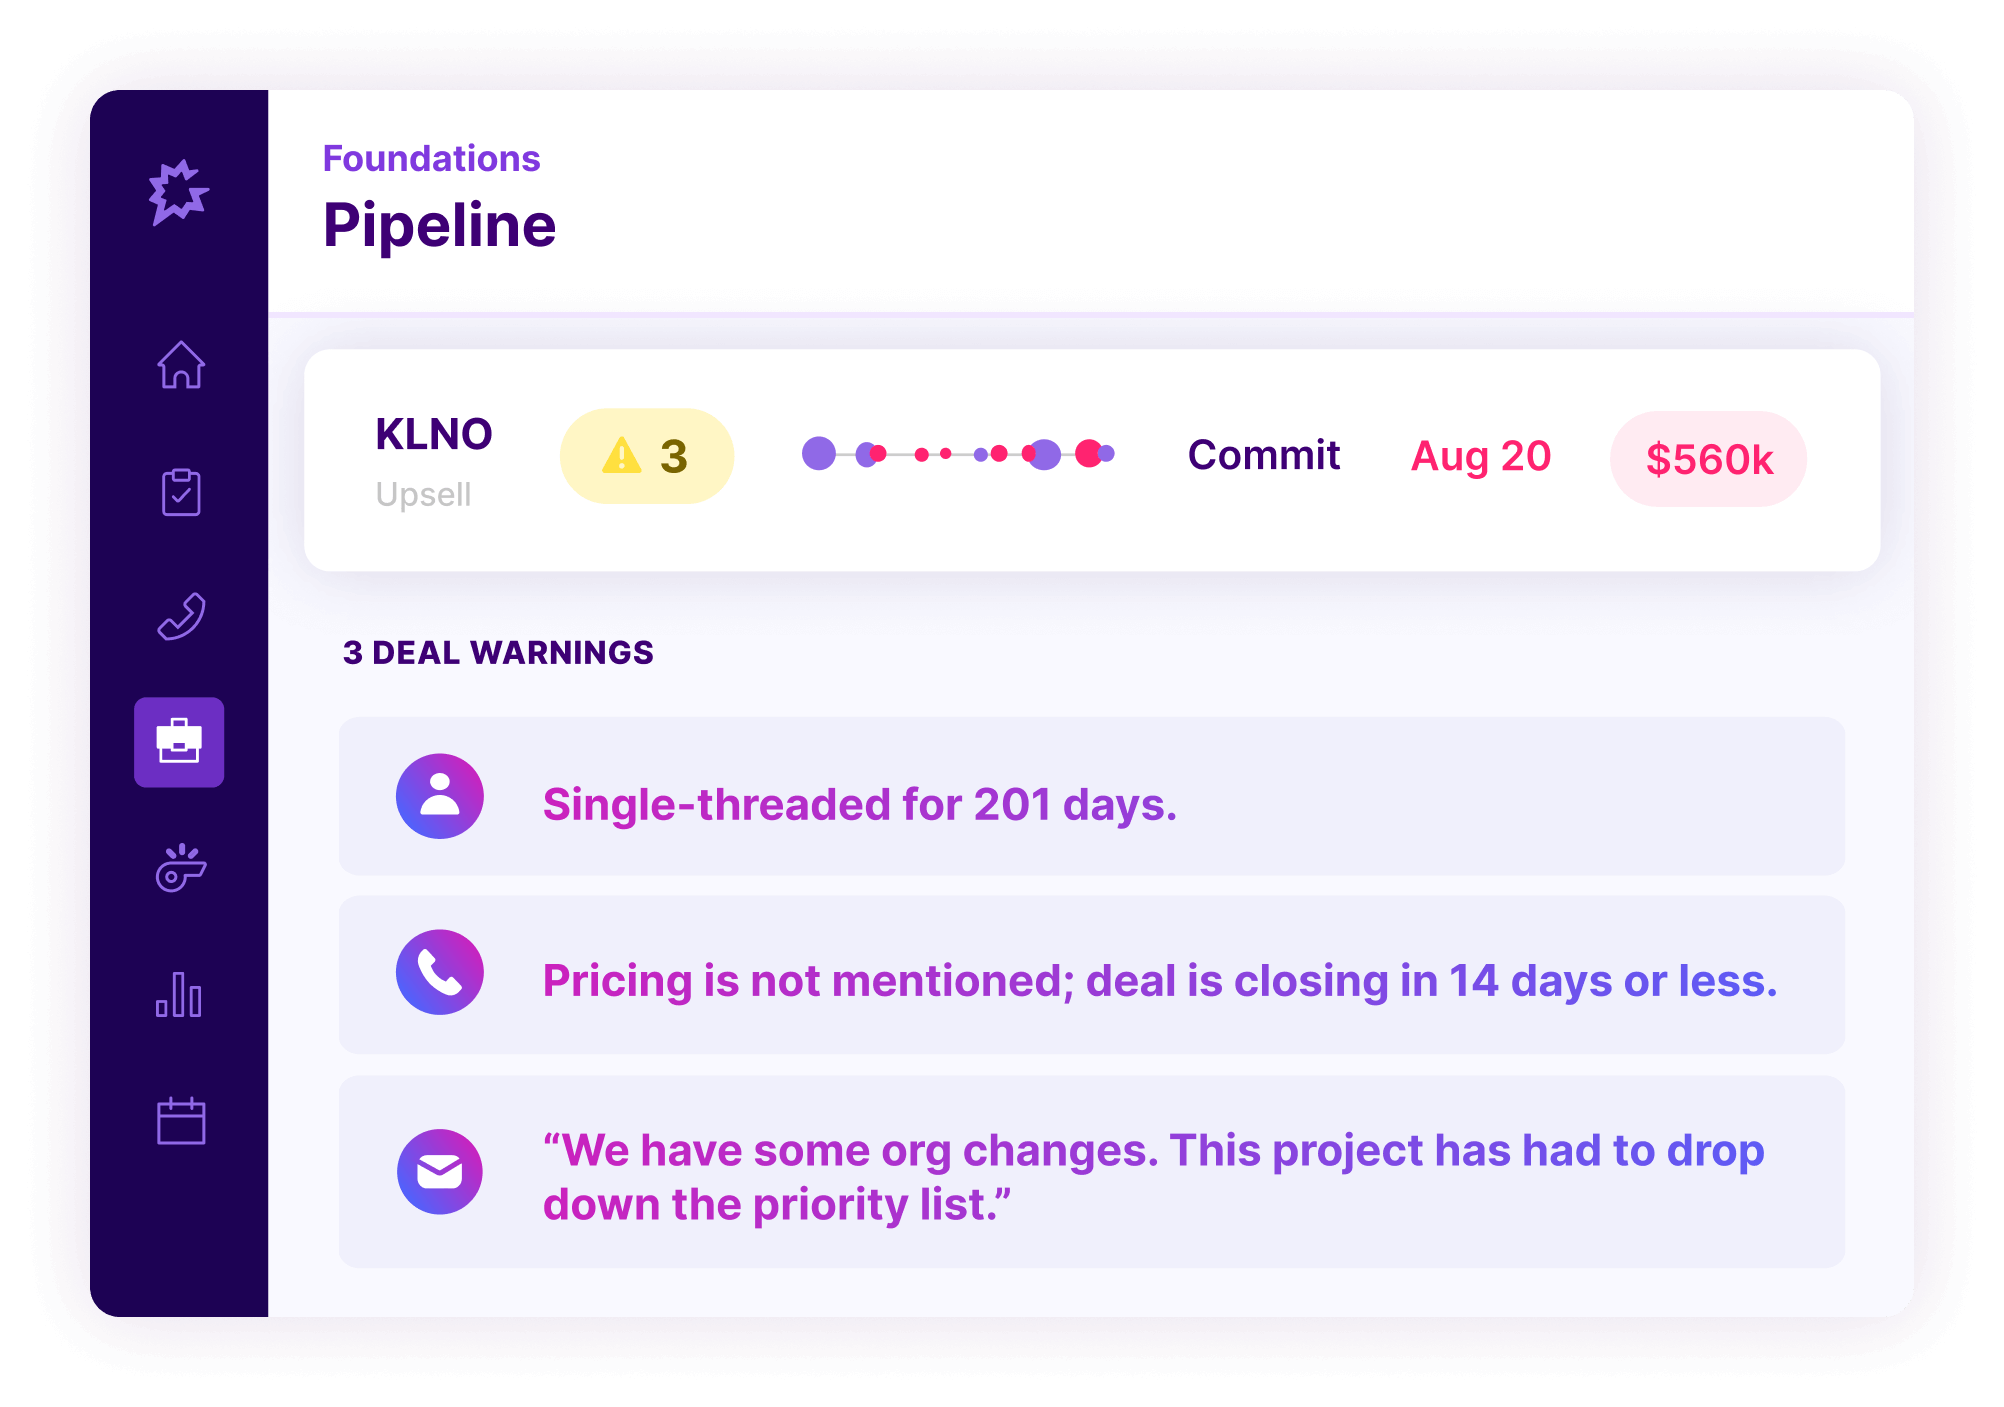The width and height of the screenshot is (2004, 1407).
Task: Click the $560k deal value pill
Action: coord(1708,458)
